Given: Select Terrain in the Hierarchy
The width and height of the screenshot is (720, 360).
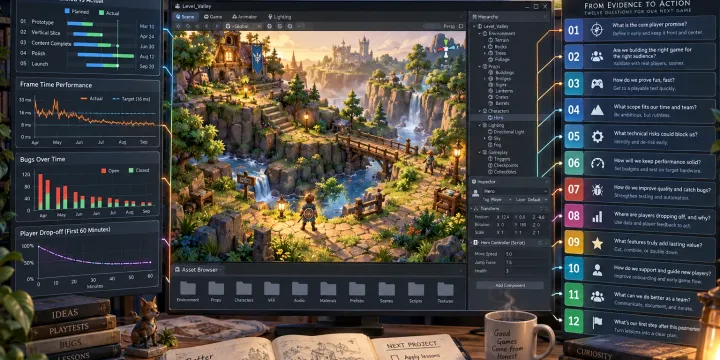Looking at the screenshot, I should pos(502,40).
